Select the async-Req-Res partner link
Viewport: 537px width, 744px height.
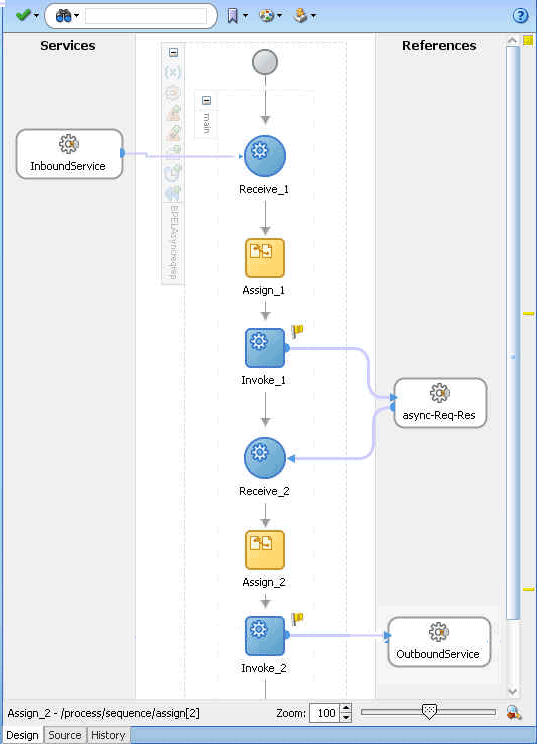[x=440, y=403]
